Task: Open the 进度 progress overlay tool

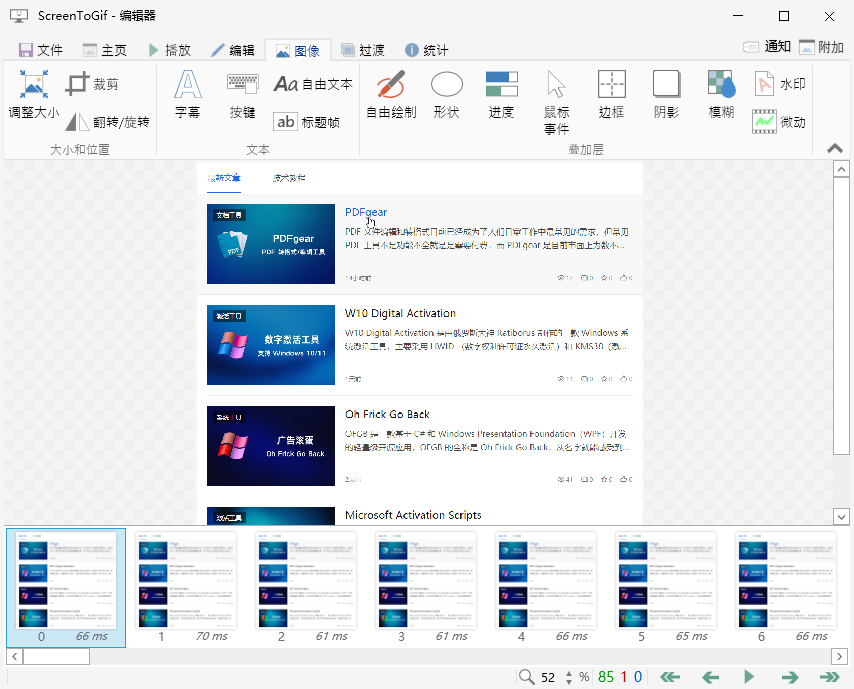Action: pos(501,95)
